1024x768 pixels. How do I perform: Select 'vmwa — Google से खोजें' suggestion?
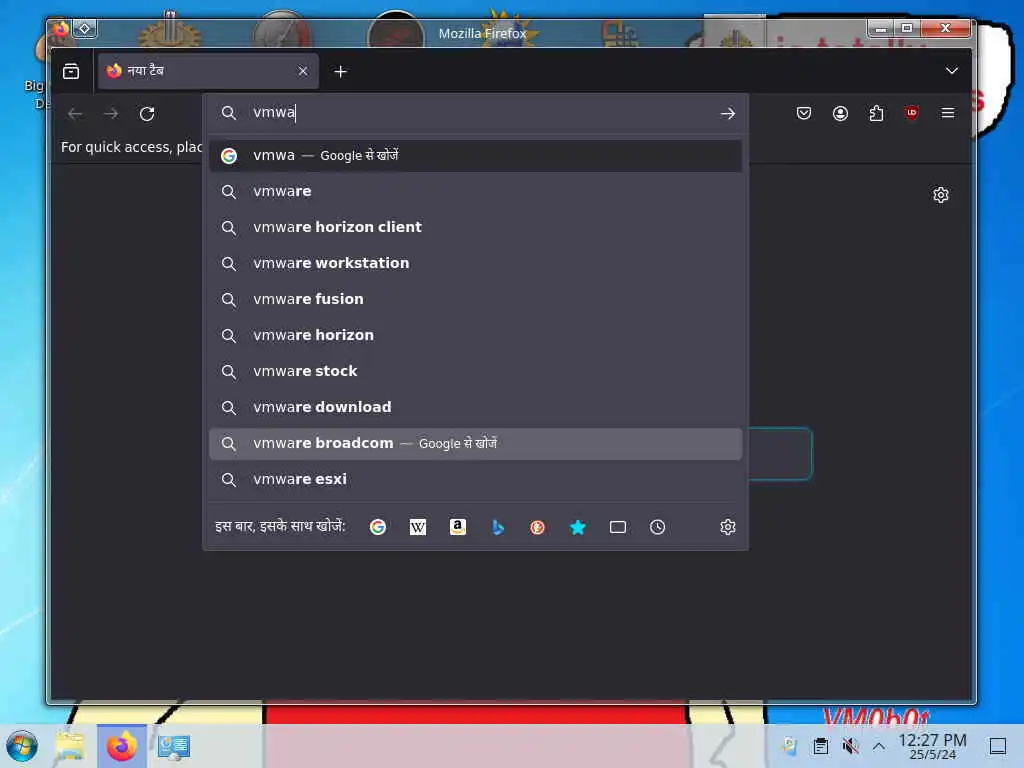click(x=475, y=156)
